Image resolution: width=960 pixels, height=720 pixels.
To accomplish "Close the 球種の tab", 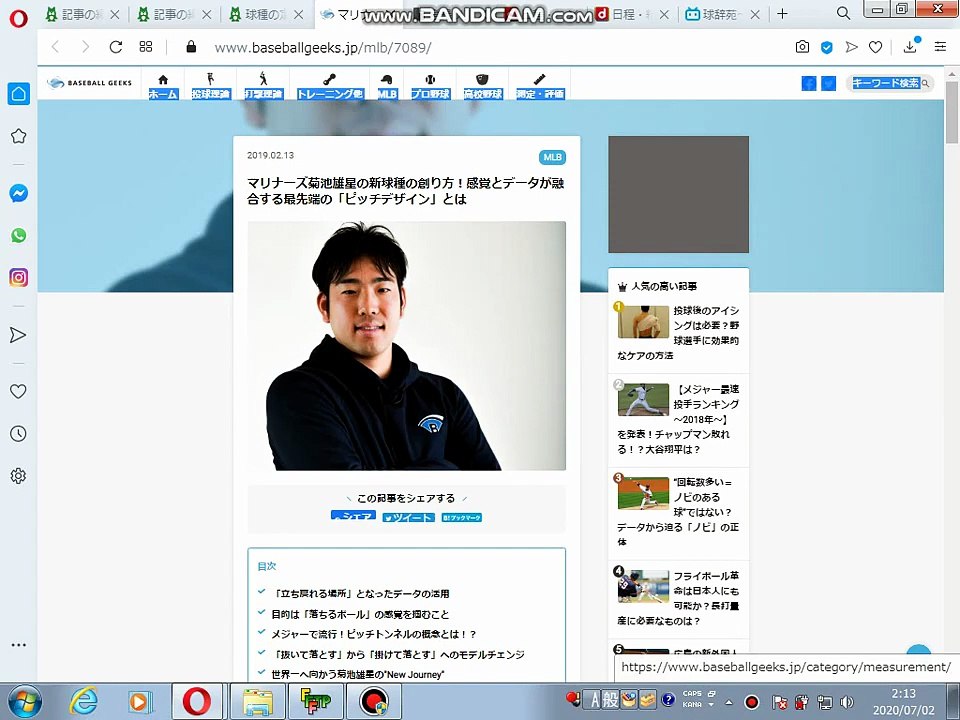I will click(299, 14).
